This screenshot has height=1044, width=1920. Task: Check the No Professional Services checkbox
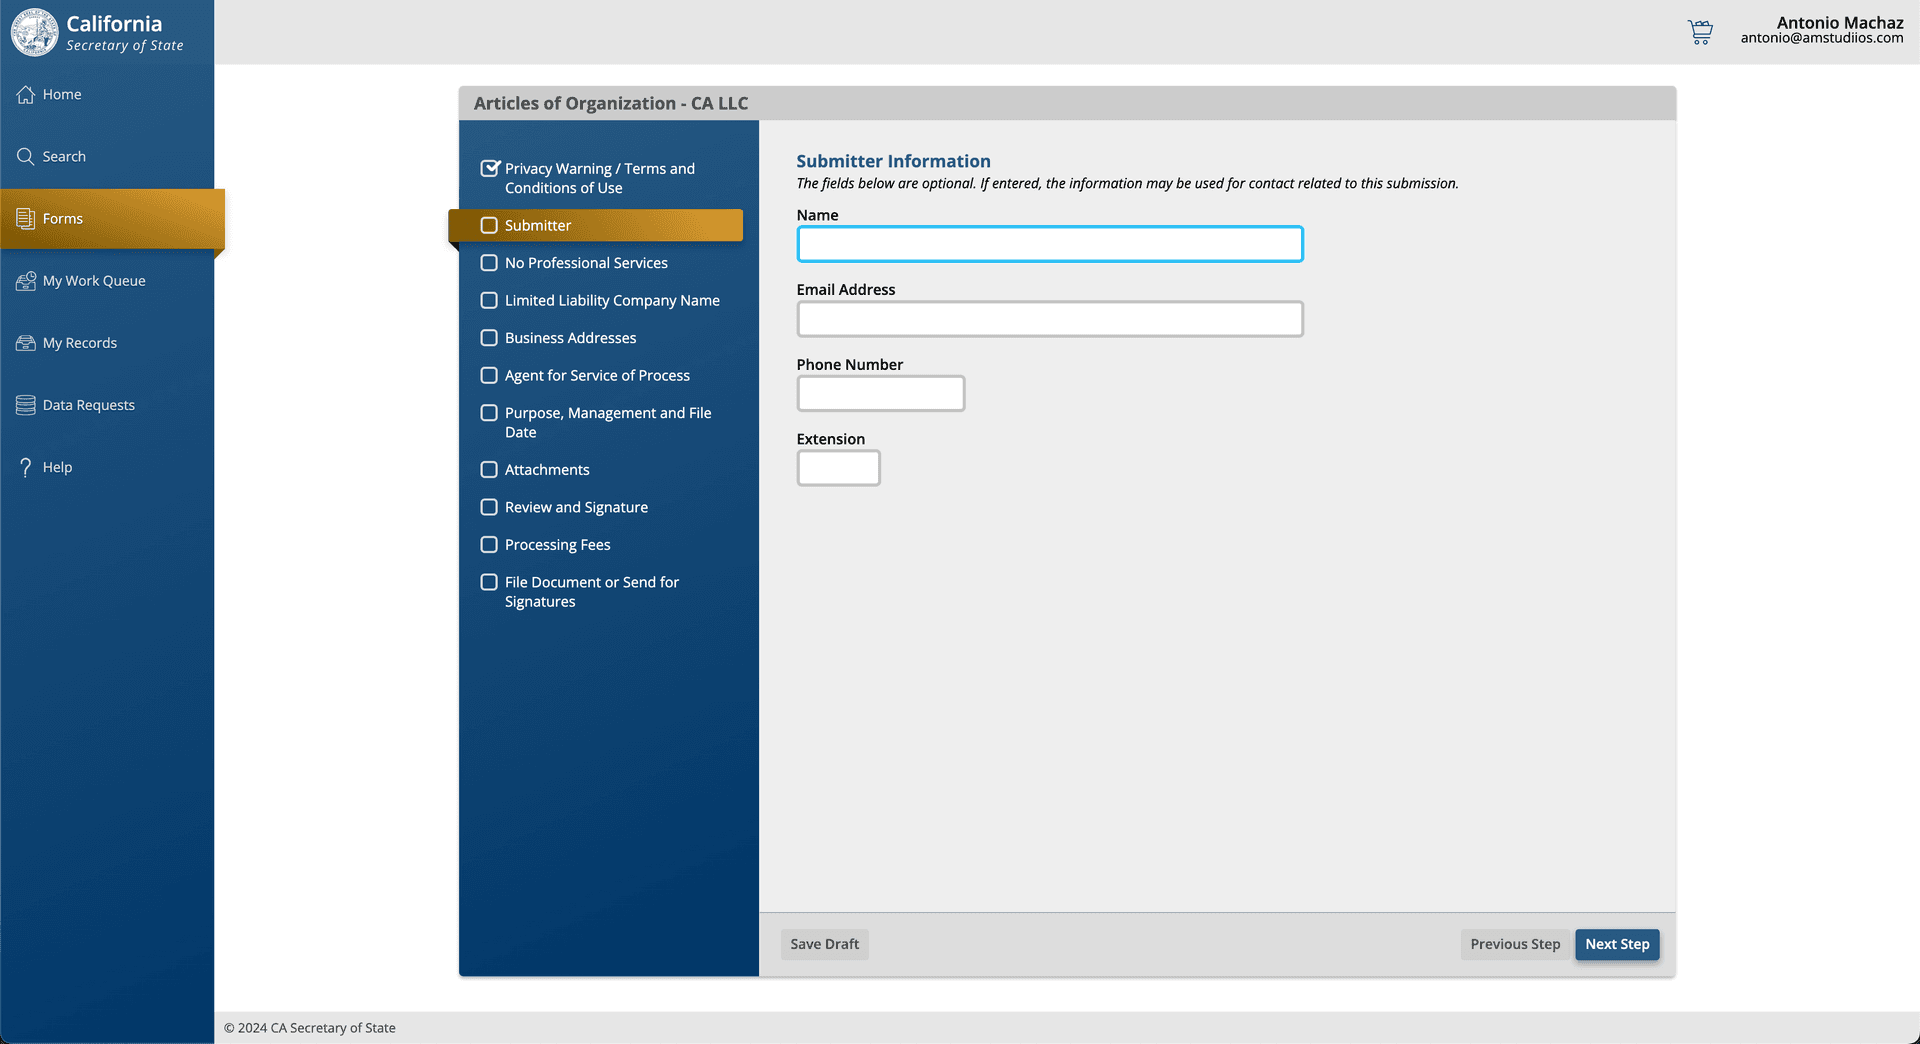(489, 262)
